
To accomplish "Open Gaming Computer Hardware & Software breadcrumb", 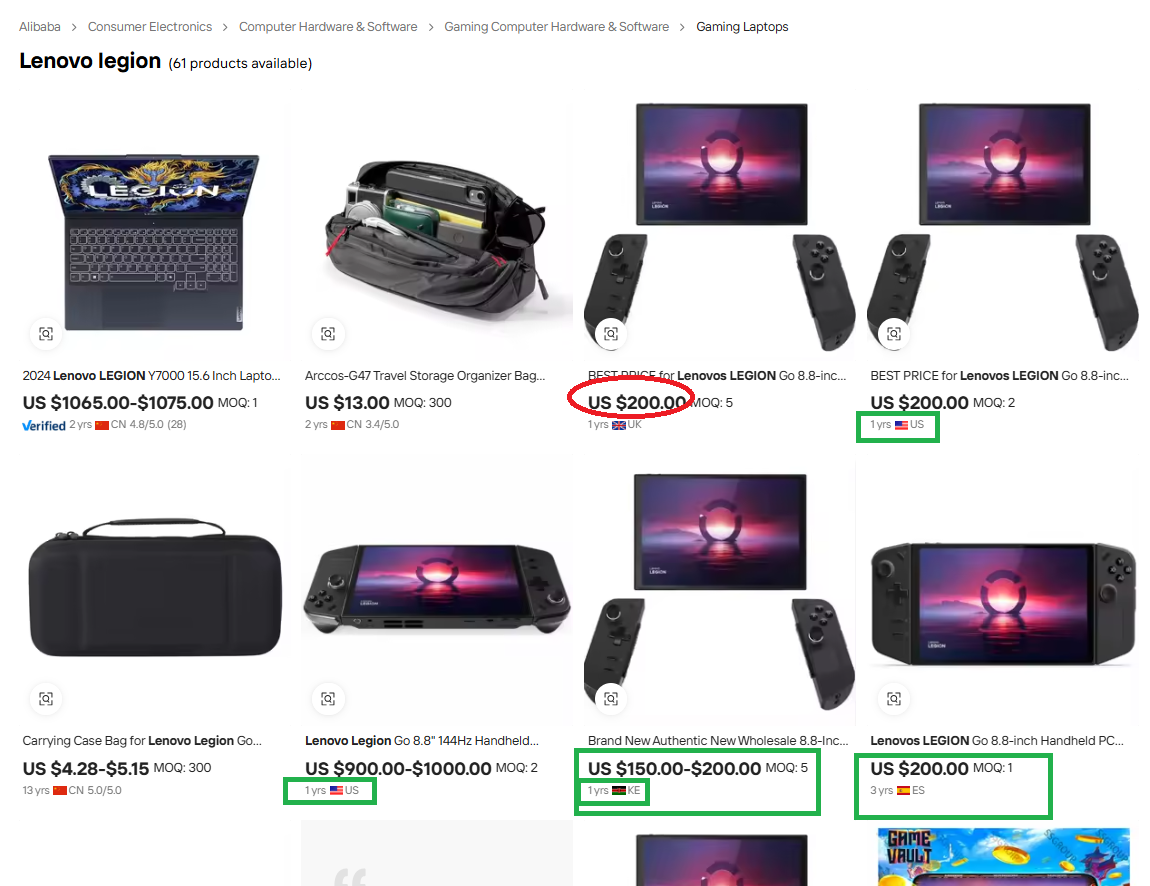I will click(557, 26).
